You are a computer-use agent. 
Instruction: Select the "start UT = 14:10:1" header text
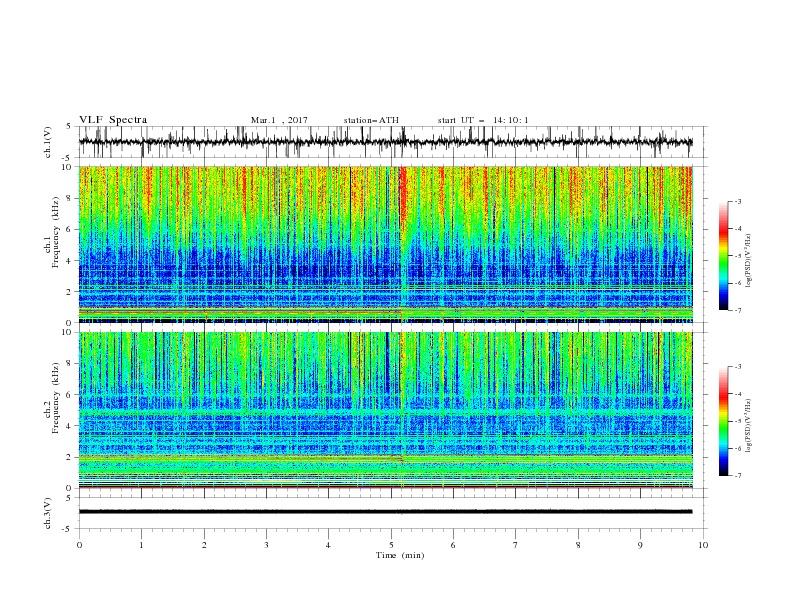pyautogui.click(x=483, y=120)
